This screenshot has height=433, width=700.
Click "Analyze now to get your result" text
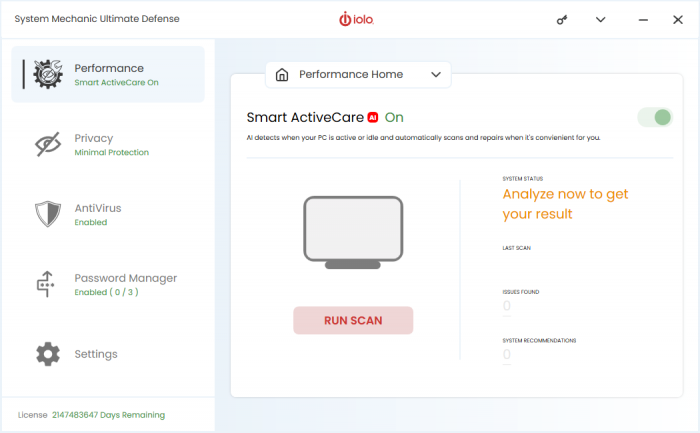click(x=565, y=204)
